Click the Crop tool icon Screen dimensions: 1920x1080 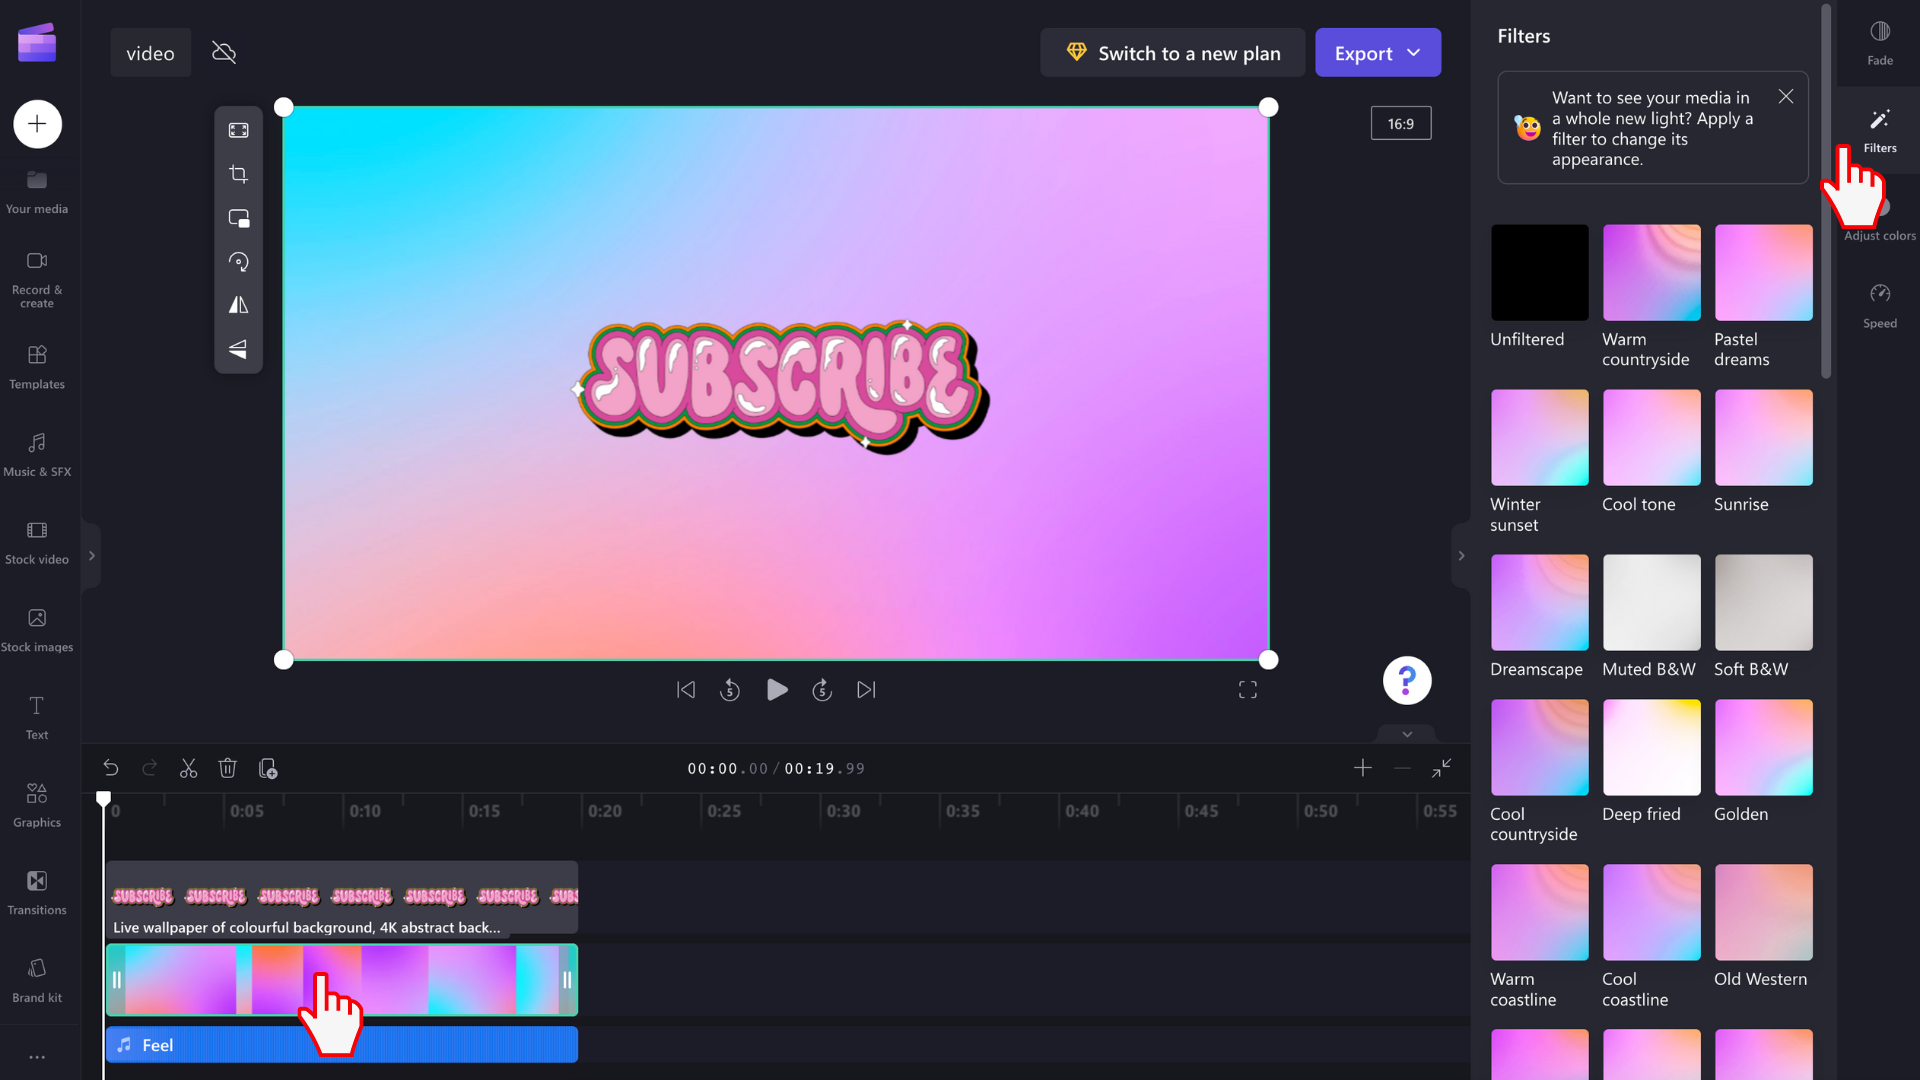pos(239,173)
